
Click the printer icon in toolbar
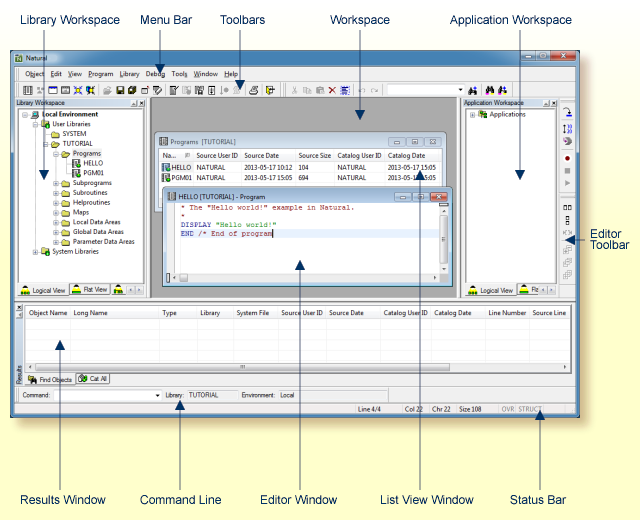point(254,90)
